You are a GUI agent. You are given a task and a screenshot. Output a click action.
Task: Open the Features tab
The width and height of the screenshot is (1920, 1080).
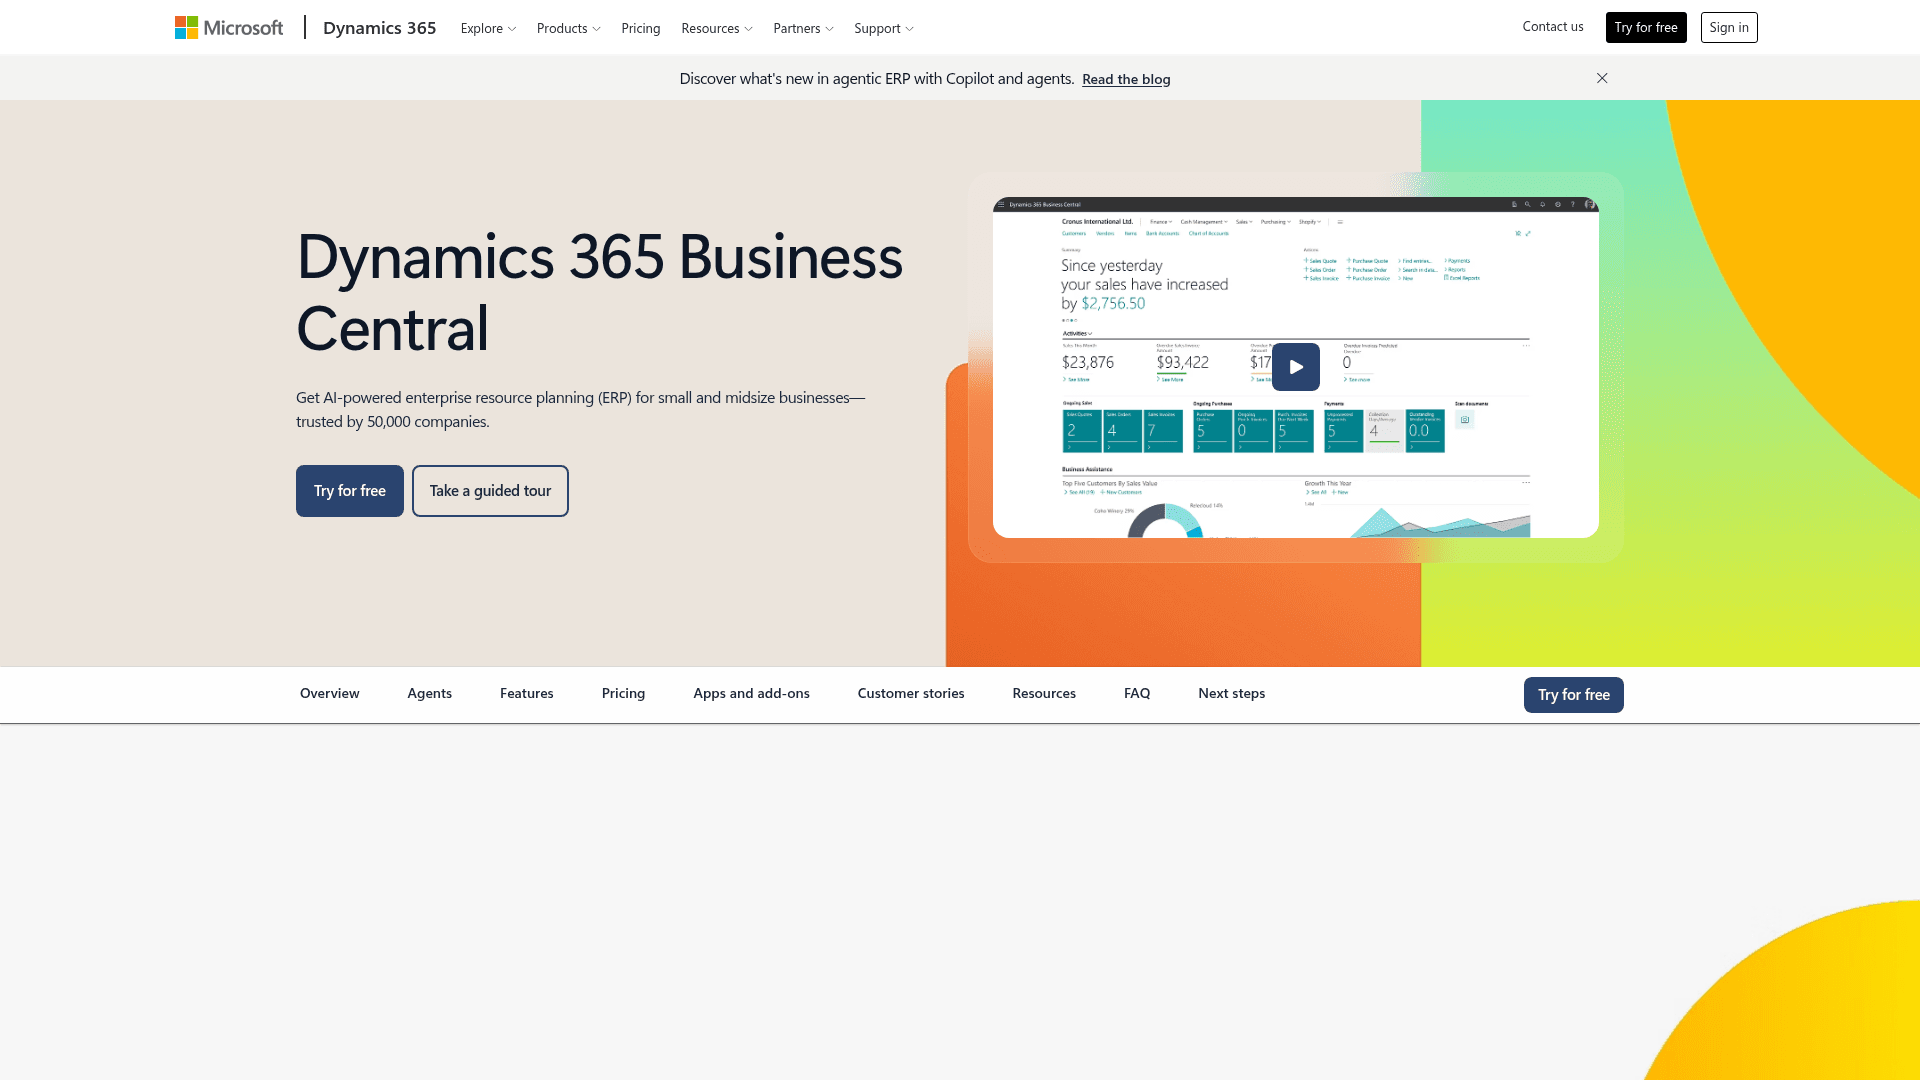click(527, 694)
